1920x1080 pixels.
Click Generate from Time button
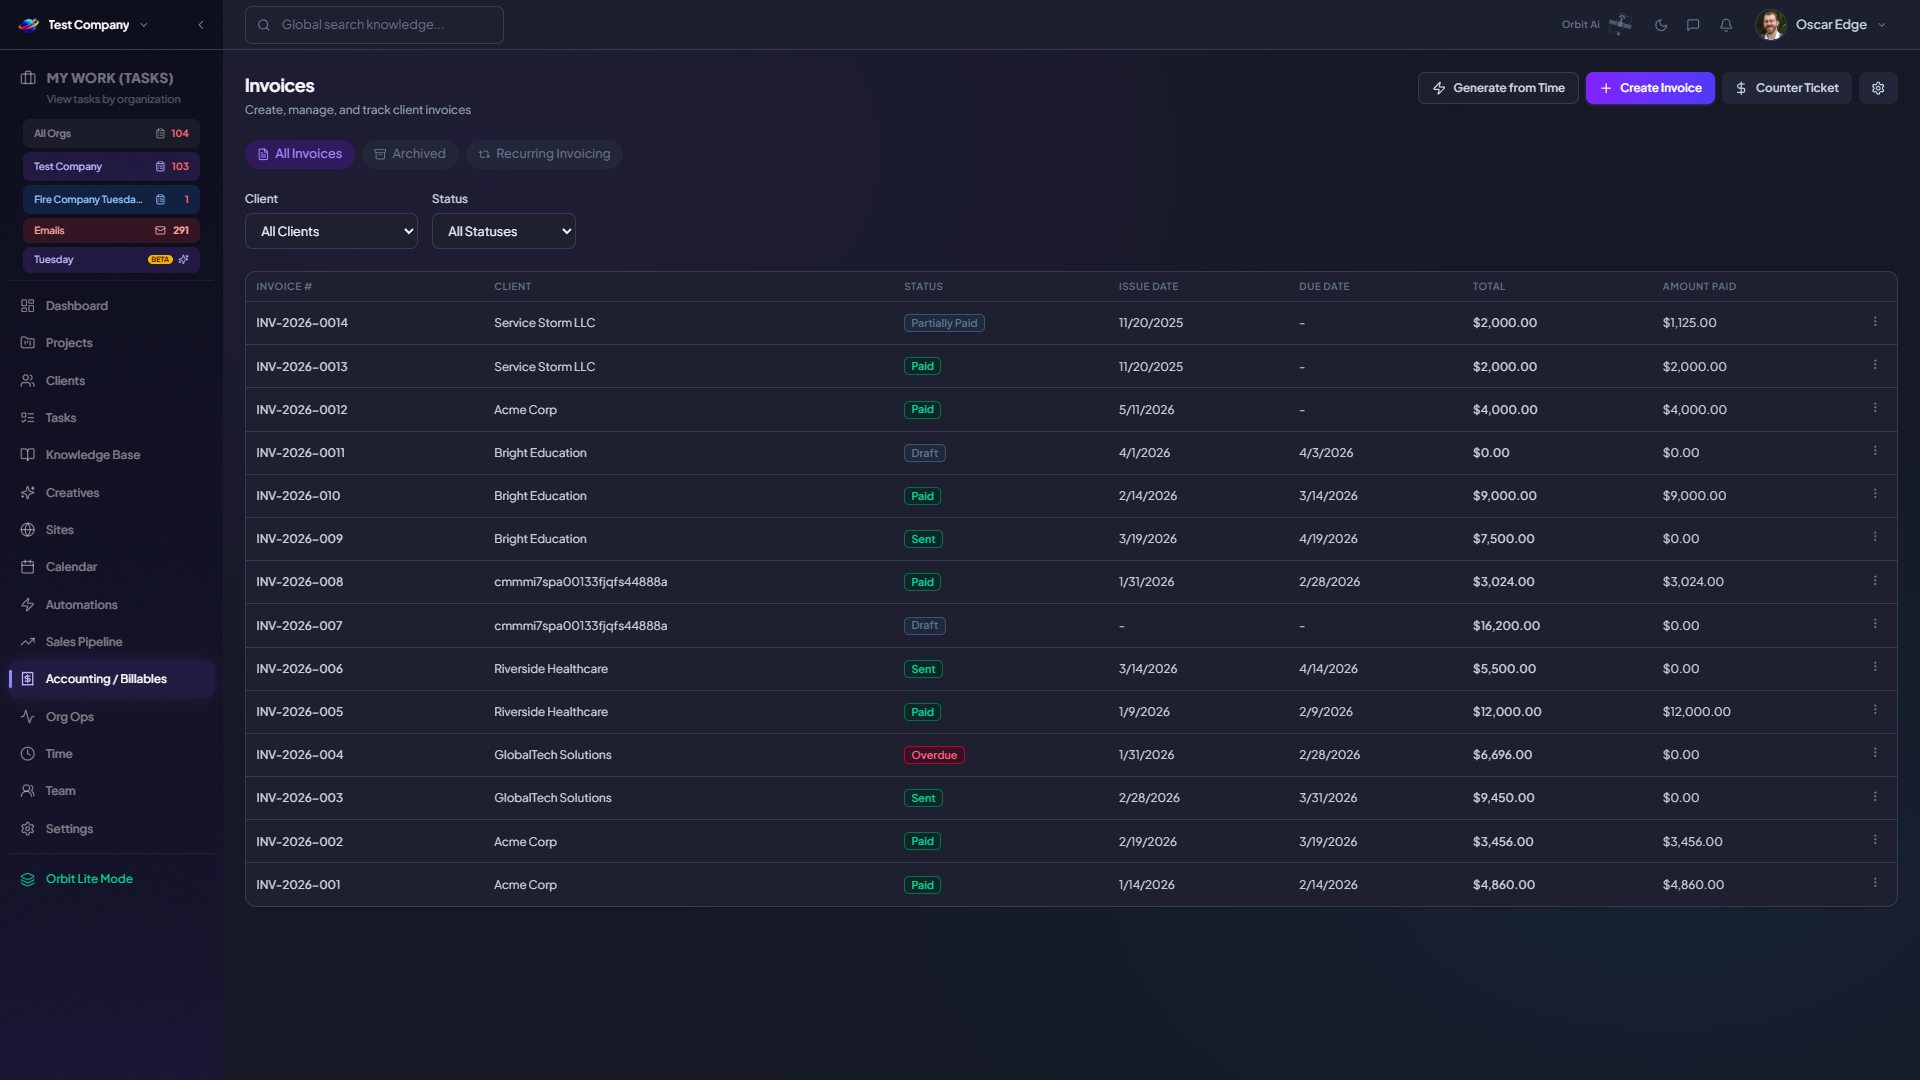[x=1498, y=88]
